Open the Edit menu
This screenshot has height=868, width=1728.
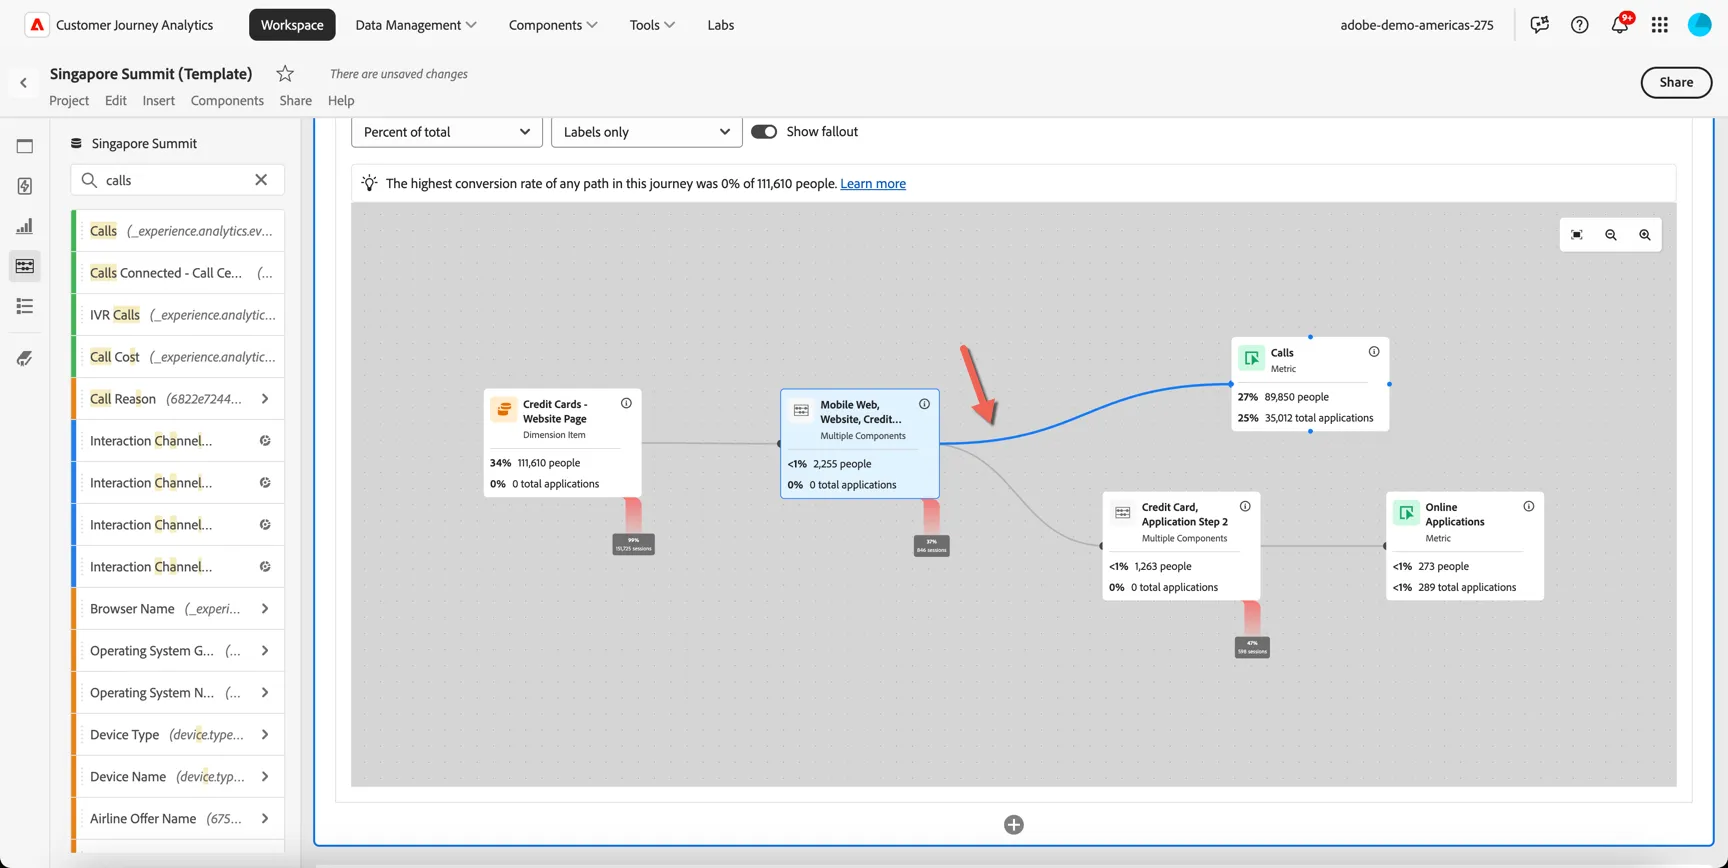pyautogui.click(x=116, y=101)
